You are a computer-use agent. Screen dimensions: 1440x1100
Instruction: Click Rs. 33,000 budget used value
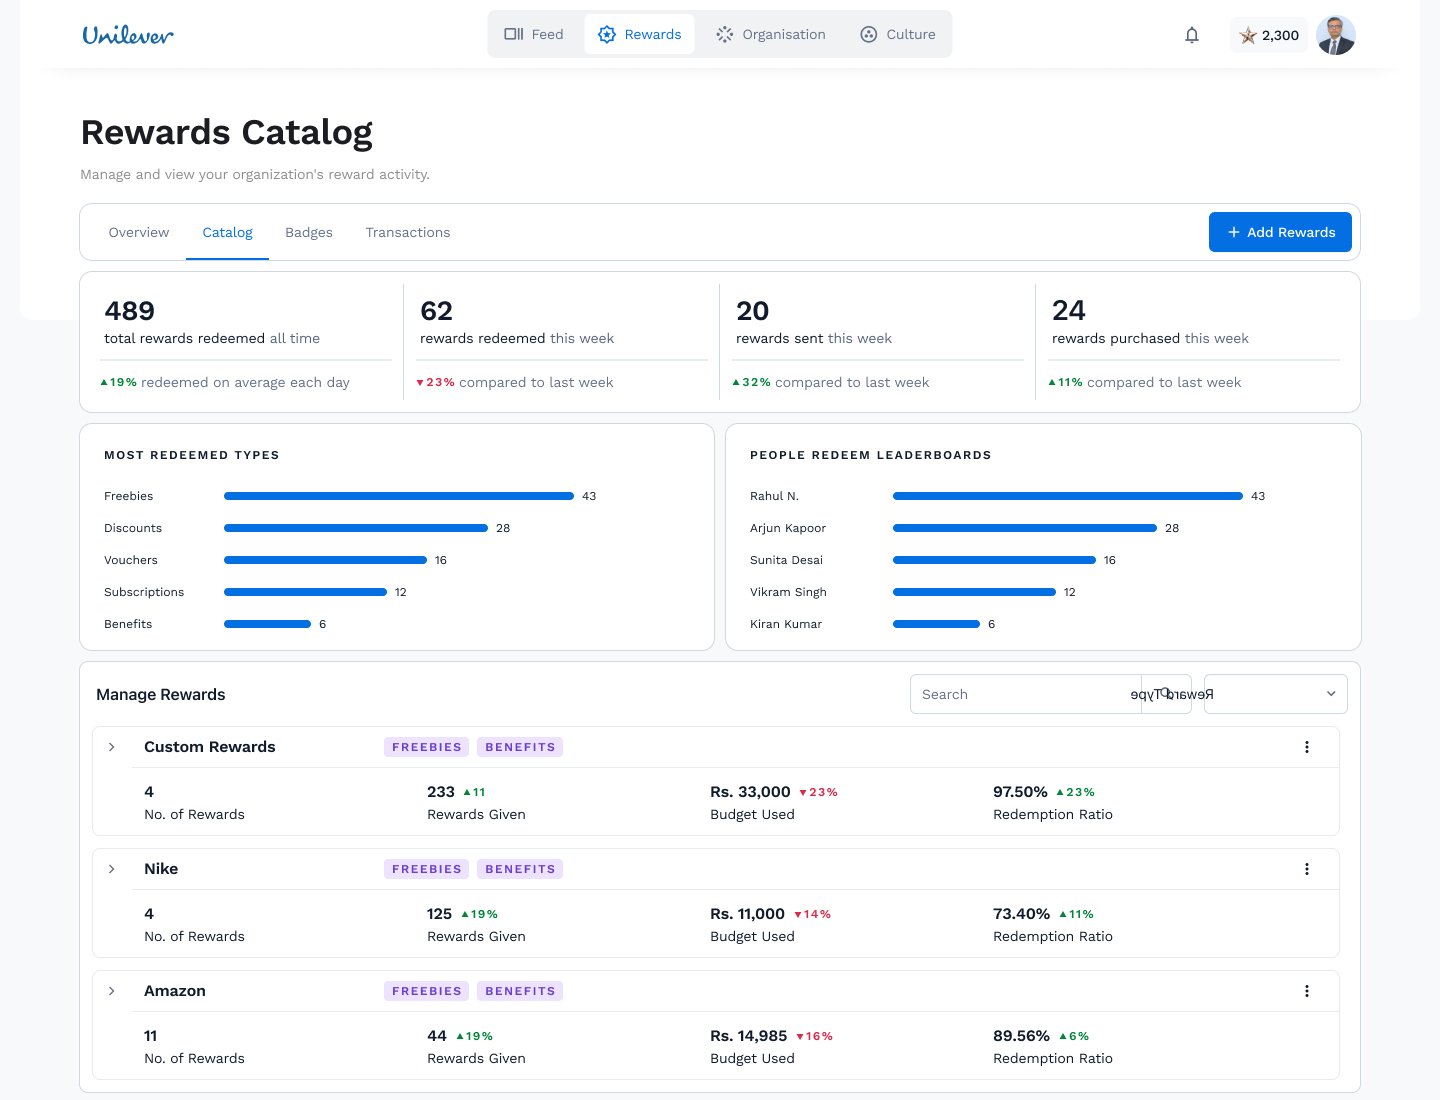pyautogui.click(x=750, y=792)
